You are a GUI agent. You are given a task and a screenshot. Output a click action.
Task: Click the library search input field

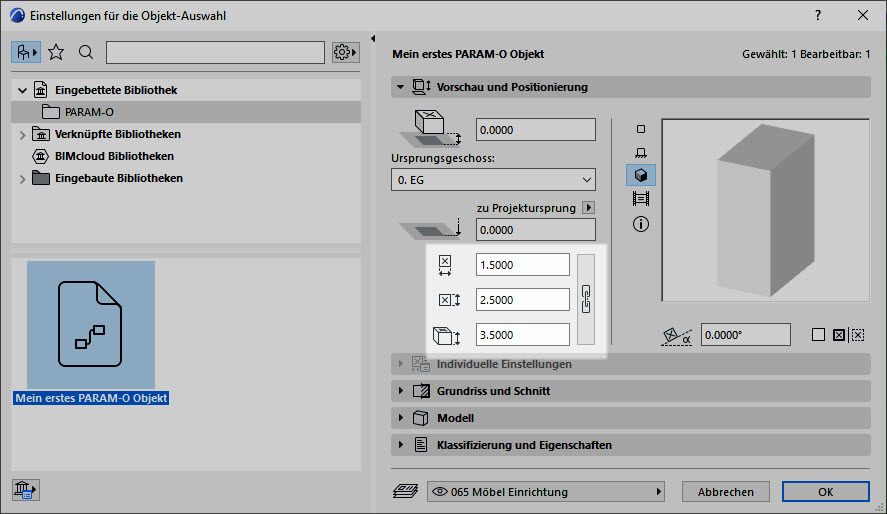[x=215, y=53]
